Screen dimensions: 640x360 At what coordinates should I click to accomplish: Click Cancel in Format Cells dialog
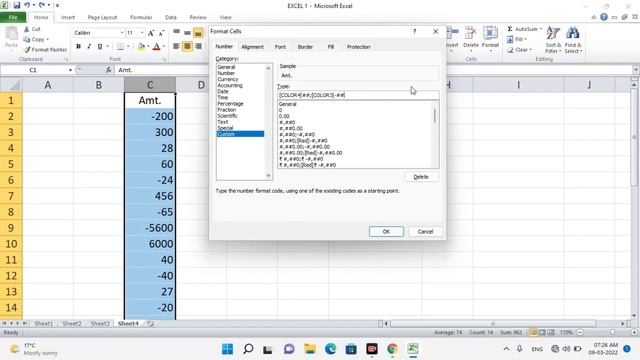click(425, 231)
